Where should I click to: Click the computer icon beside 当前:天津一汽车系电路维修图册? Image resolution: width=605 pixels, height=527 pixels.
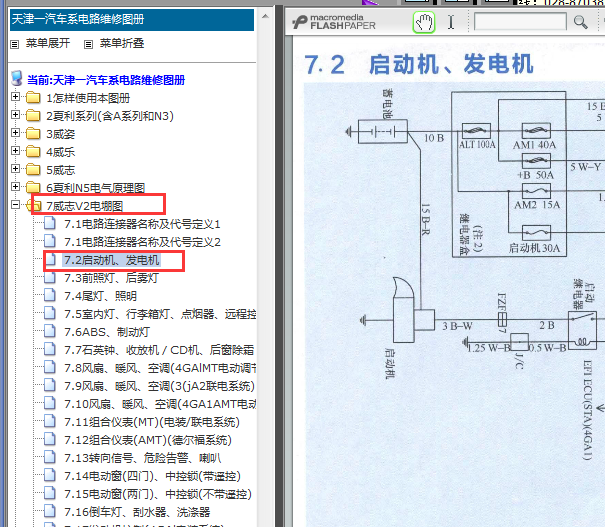(x=17, y=78)
